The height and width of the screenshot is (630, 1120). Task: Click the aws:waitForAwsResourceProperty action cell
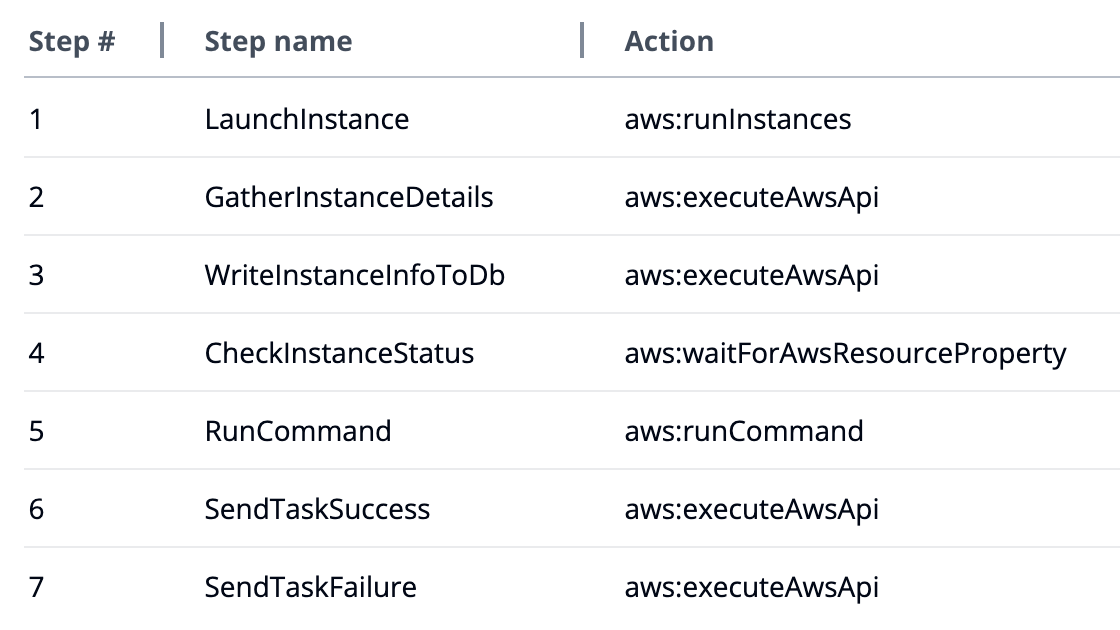click(845, 354)
